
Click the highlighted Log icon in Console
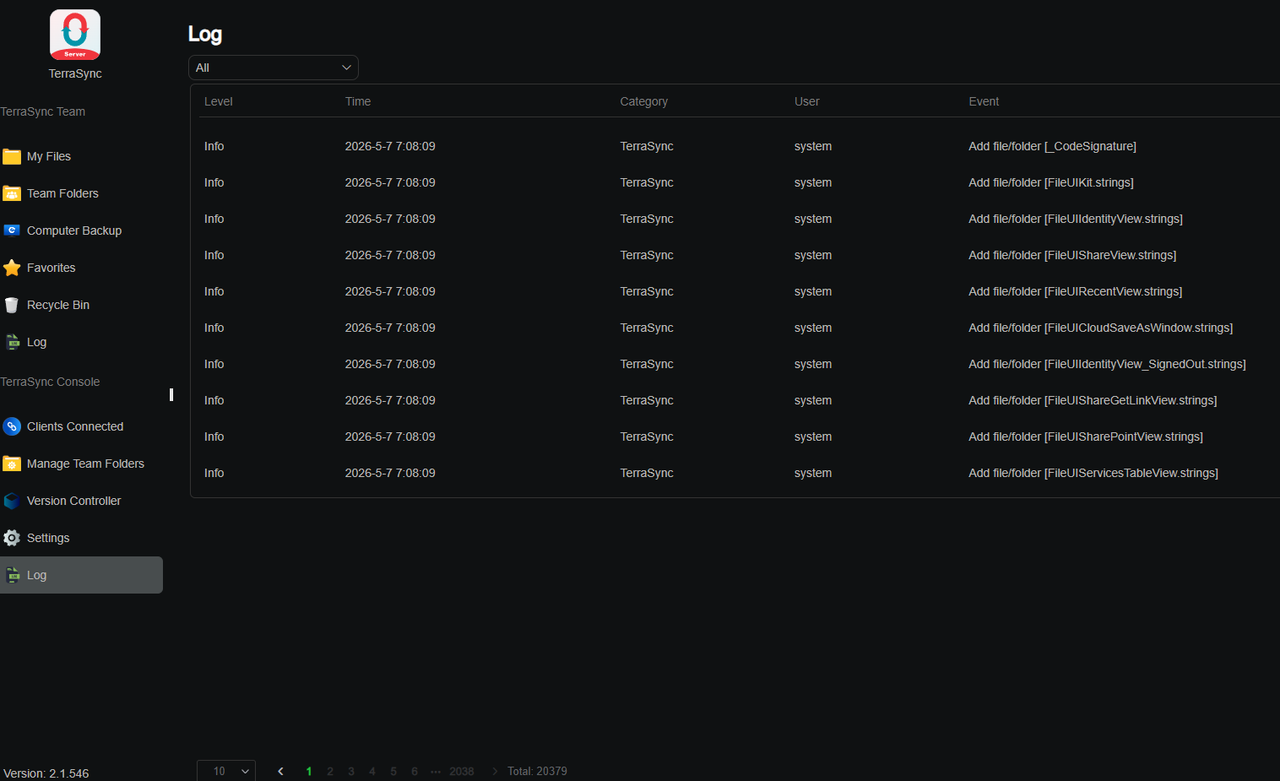click(x=12, y=575)
